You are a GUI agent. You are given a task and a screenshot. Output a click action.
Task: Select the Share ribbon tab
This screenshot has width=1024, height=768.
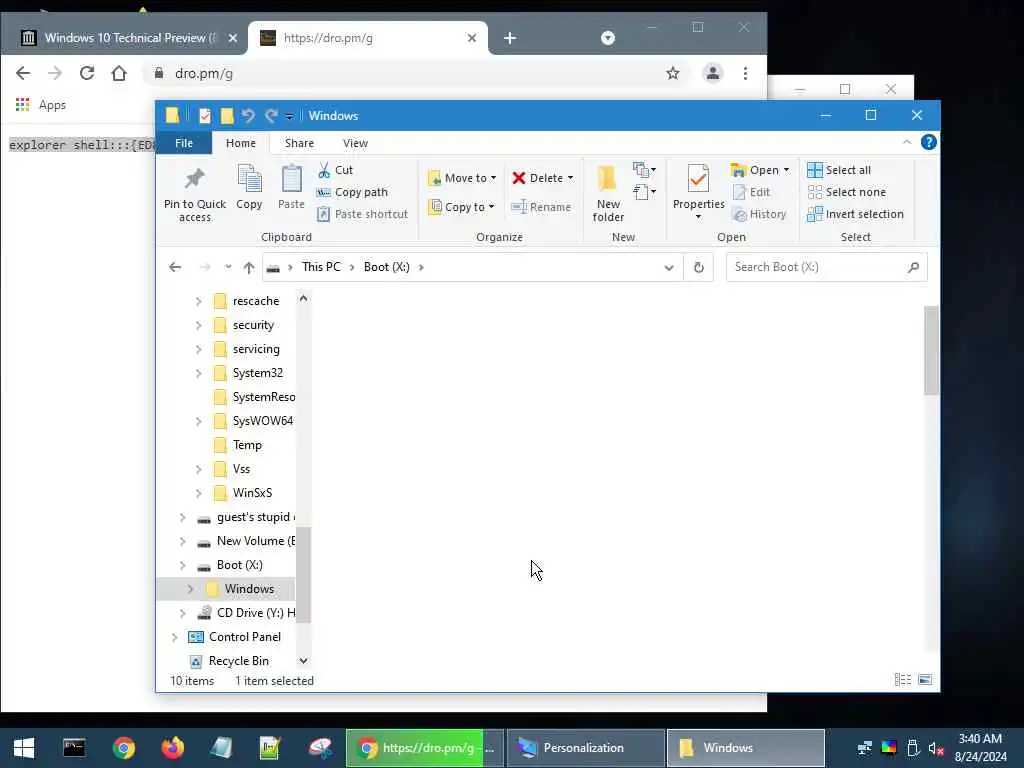[x=299, y=143]
